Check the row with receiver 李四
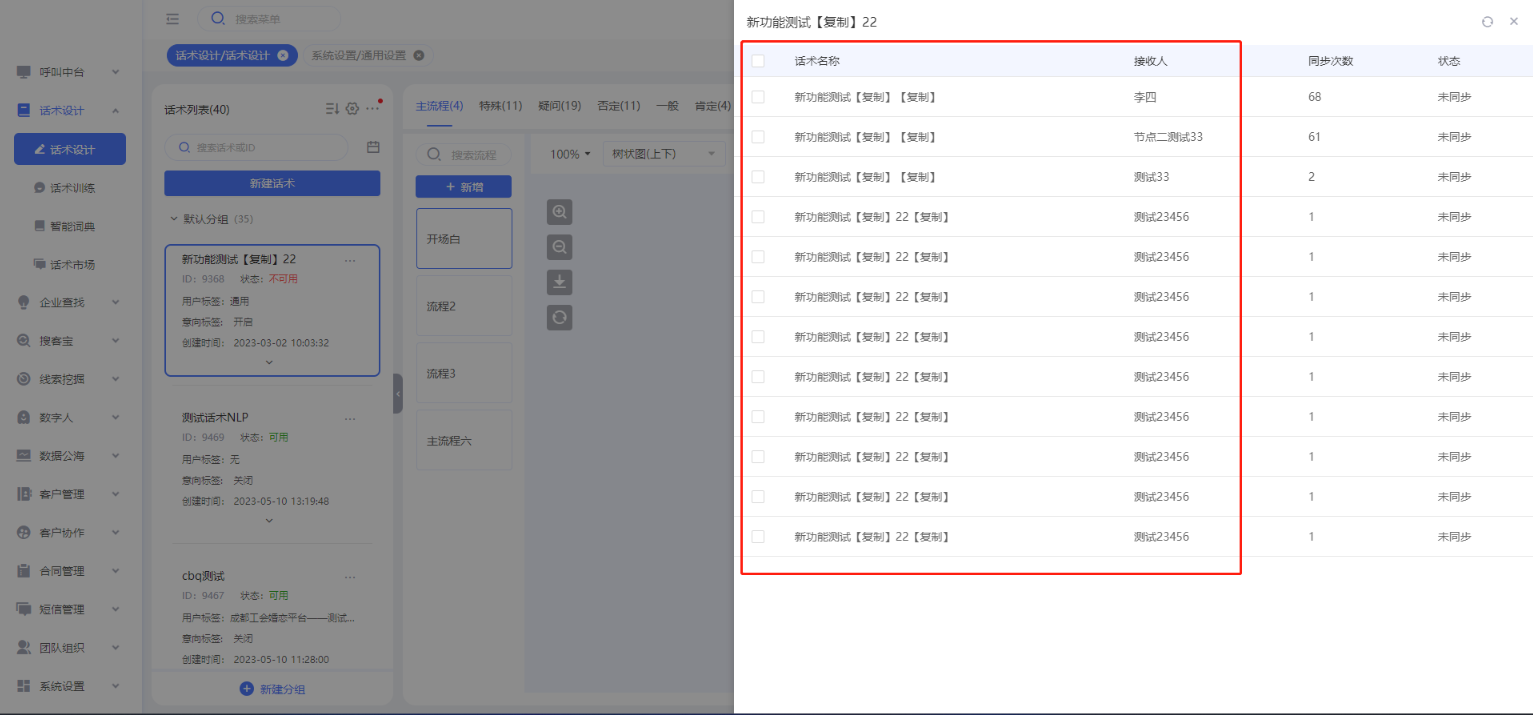Image resolution: width=1533 pixels, height=715 pixels. (x=758, y=97)
